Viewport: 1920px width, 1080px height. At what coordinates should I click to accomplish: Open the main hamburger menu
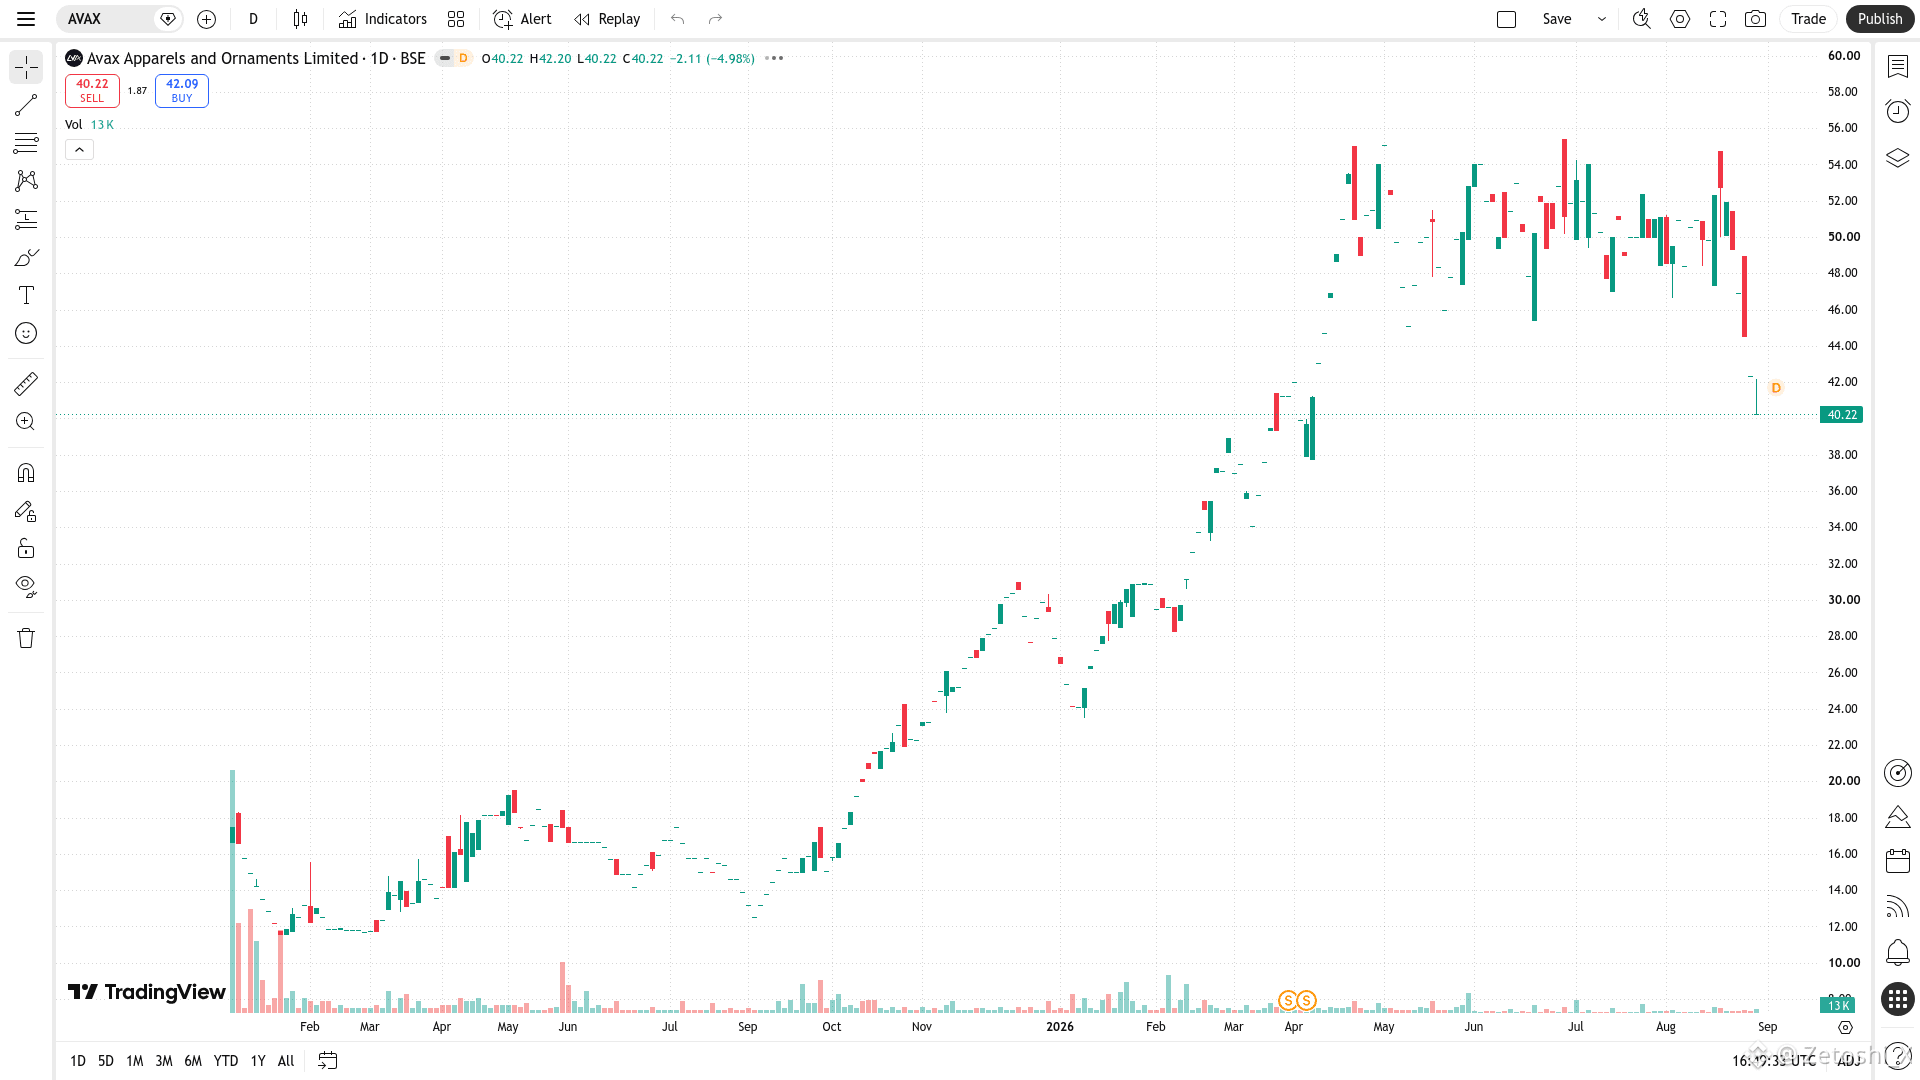pos(26,19)
